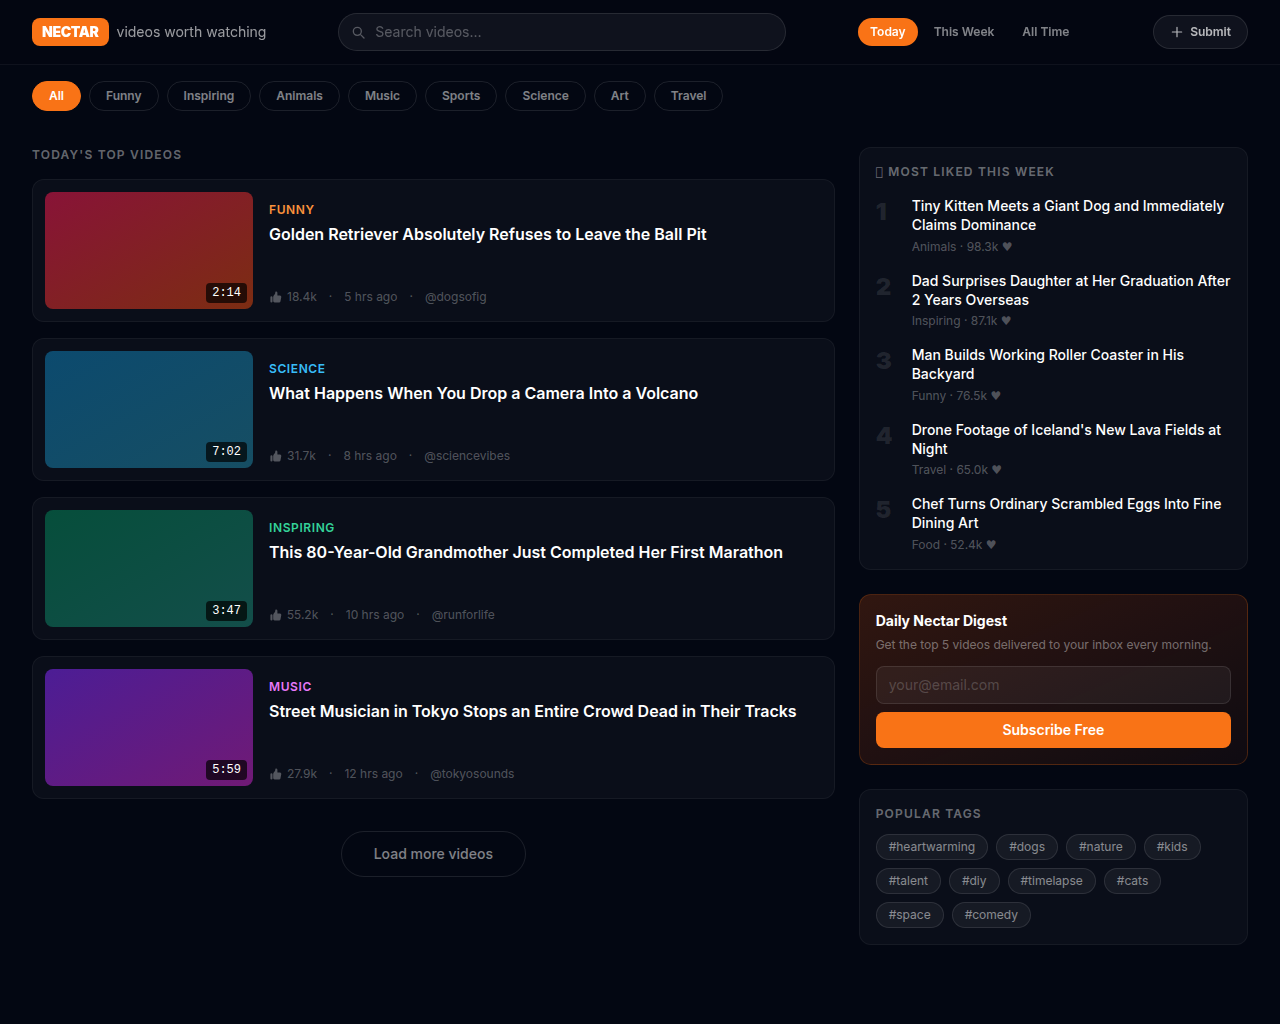Enable the Science category filter

coord(545,96)
